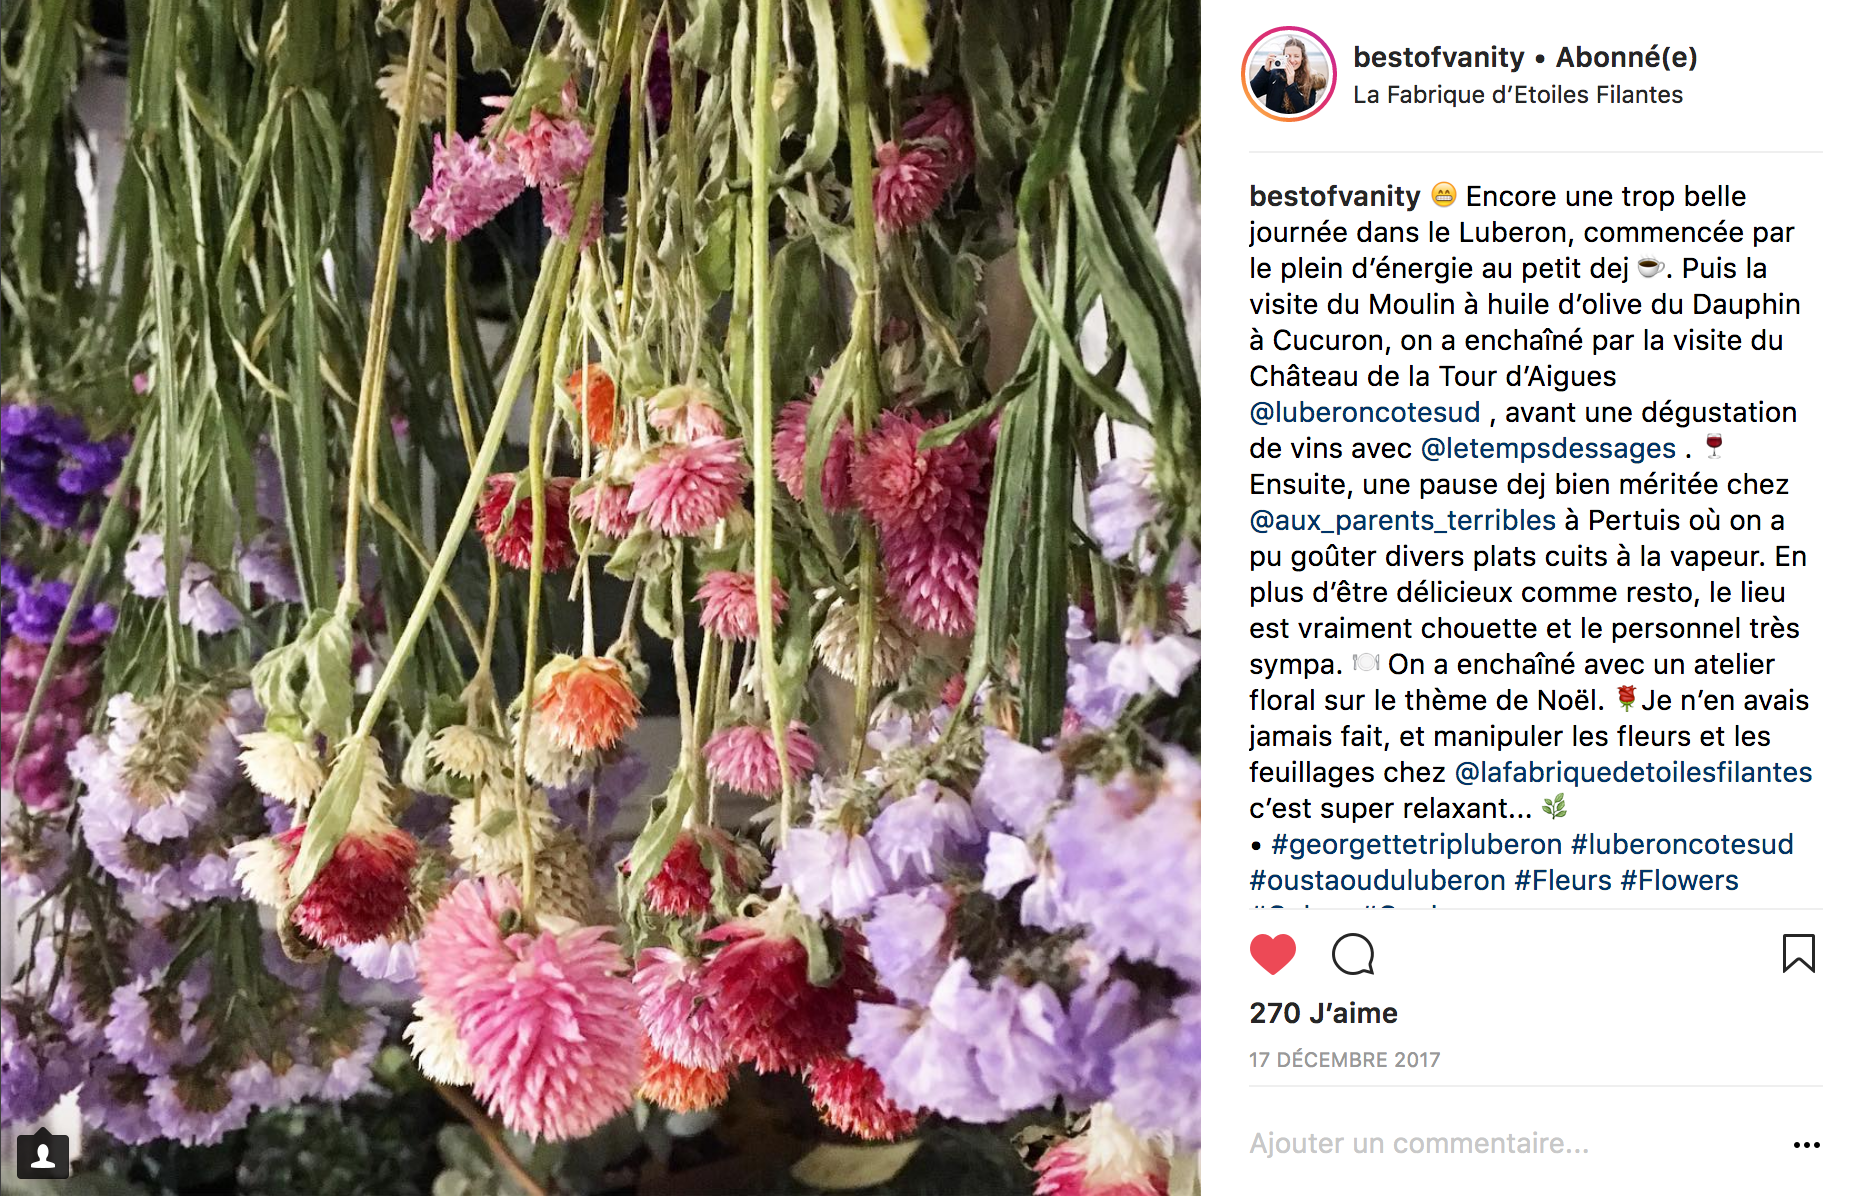The height and width of the screenshot is (1196, 1864).
Task: Focus the Ajouter un commentaire field
Action: [1510, 1143]
